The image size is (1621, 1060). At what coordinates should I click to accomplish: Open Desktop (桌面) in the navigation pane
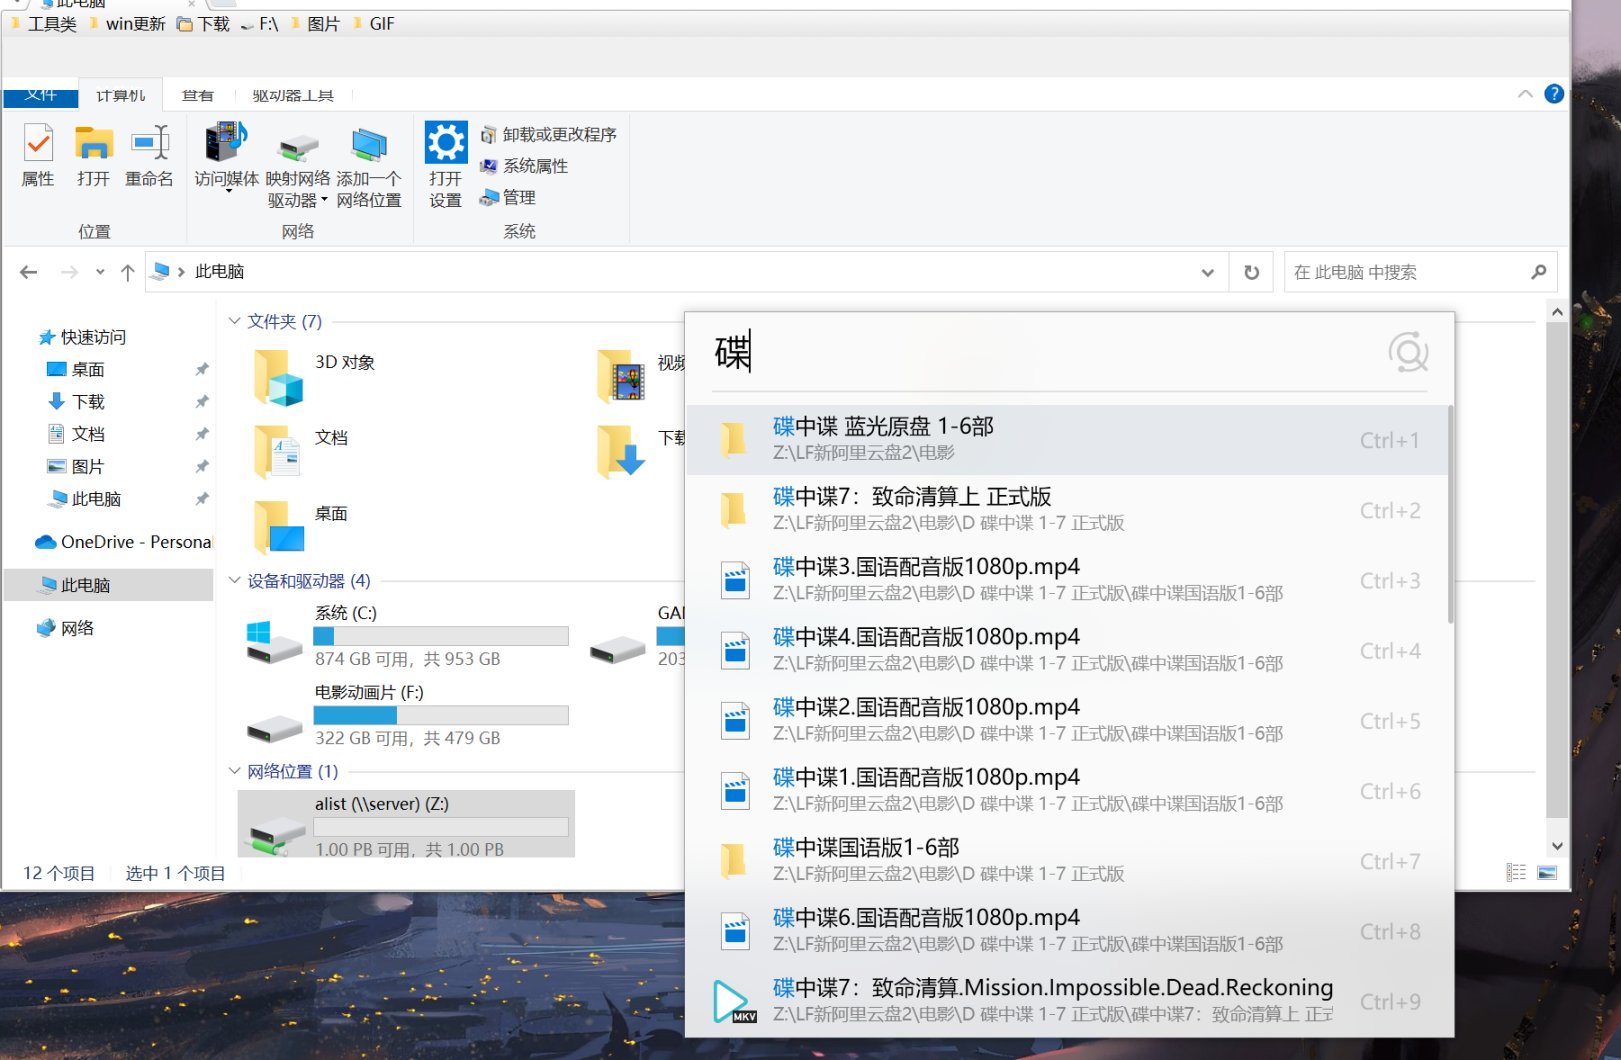77,370
